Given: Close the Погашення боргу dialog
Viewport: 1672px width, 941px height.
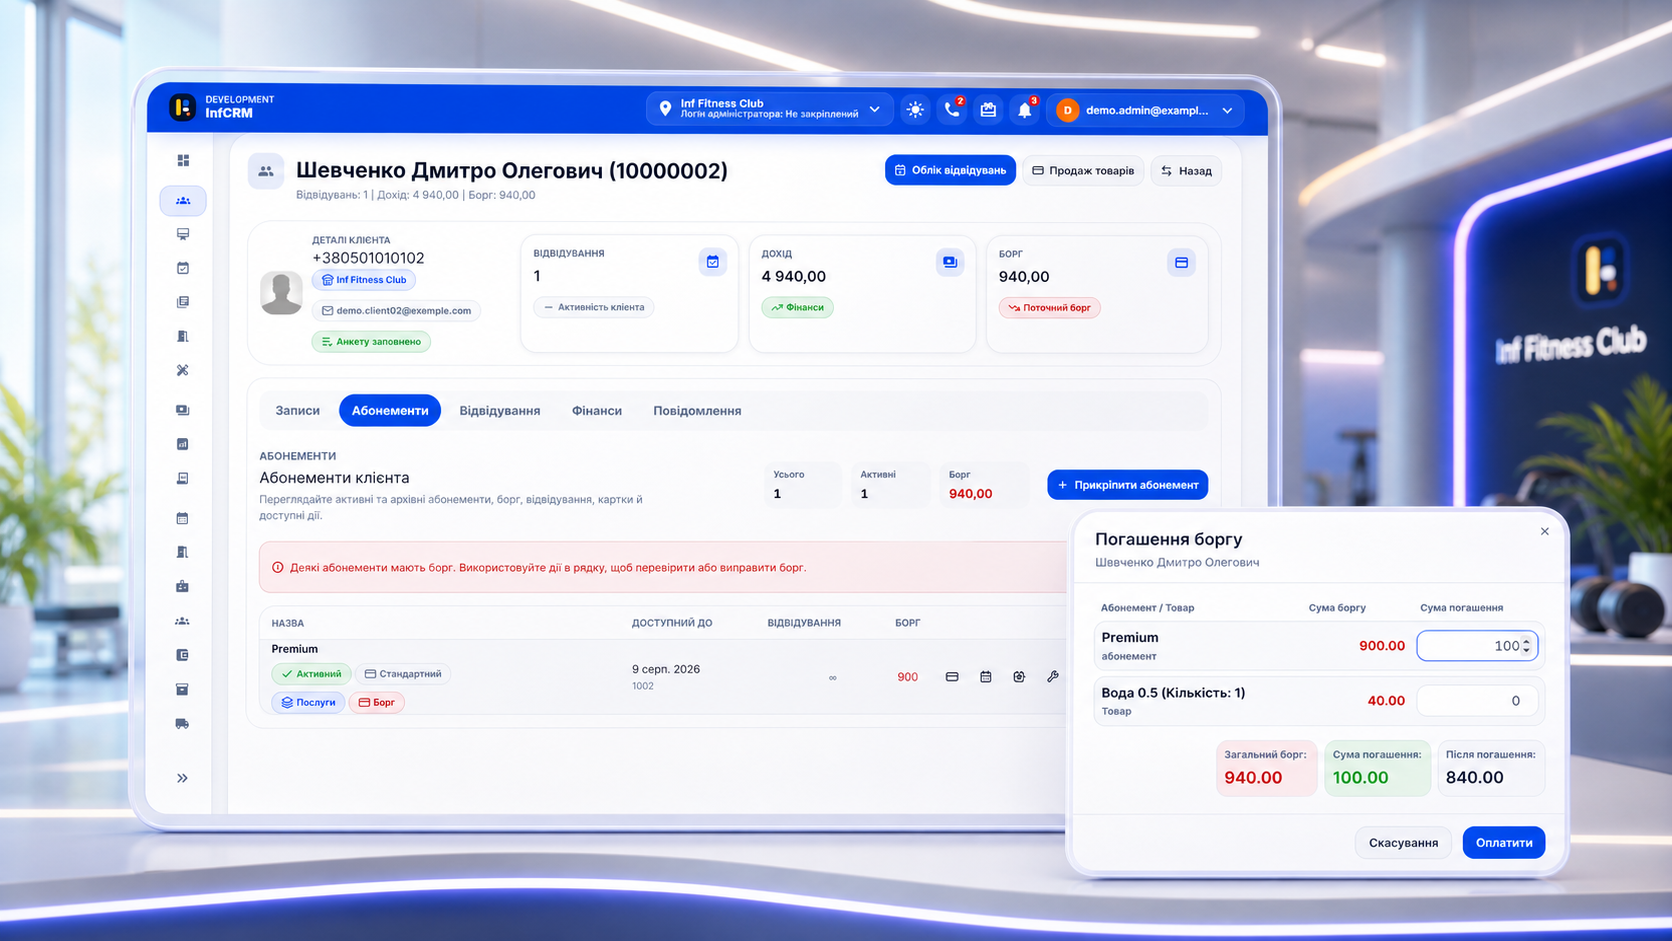Looking at the screenshot, I should click(1545, 532).
